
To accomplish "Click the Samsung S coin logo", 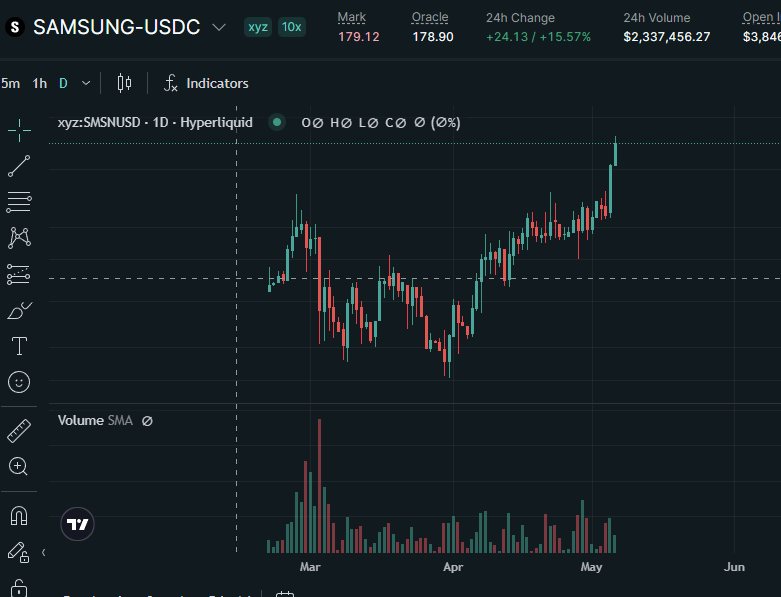I will click(x=15, y=27).
